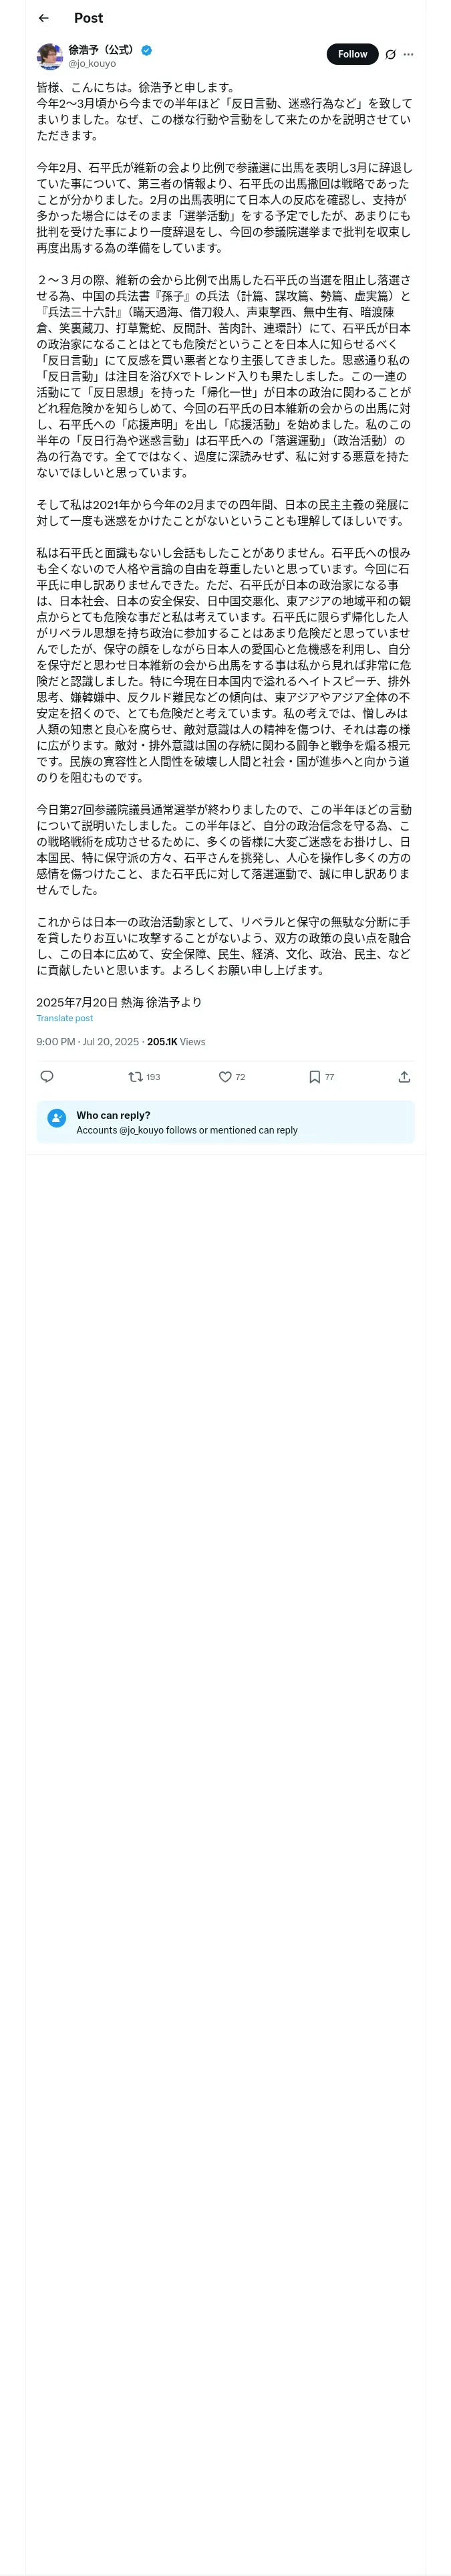This screenshot has height=2576, width=451.
Task: Open the repost menu showing 193
Action: coord(136,1076)
